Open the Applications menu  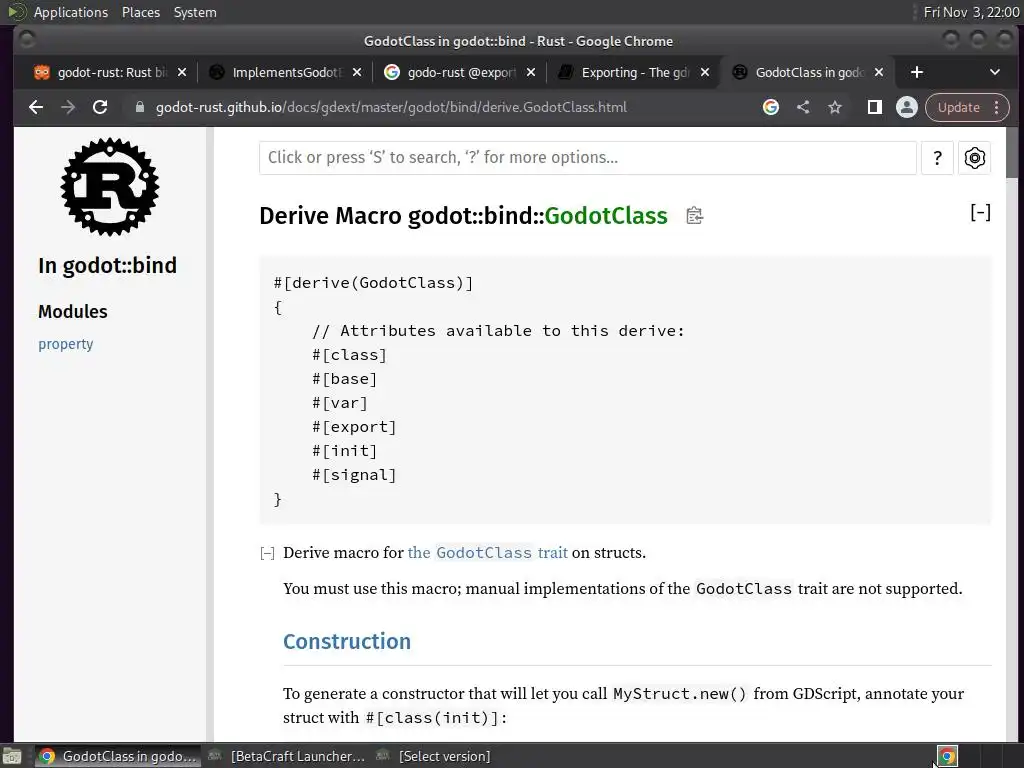pos(71,12)
